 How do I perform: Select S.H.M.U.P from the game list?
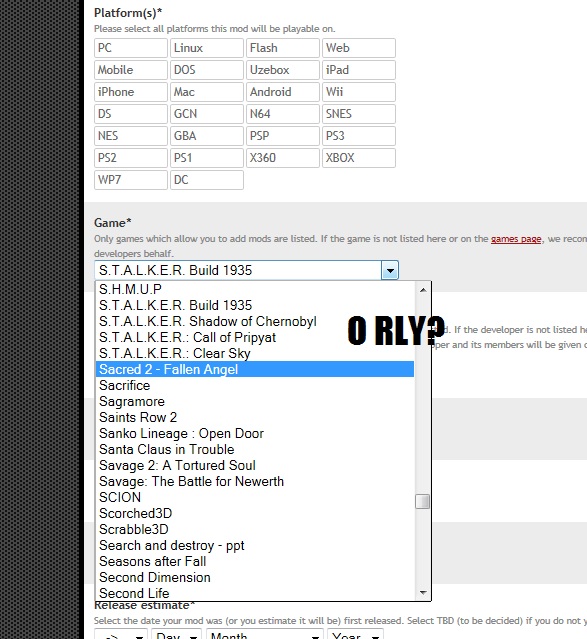coord(255,289)
